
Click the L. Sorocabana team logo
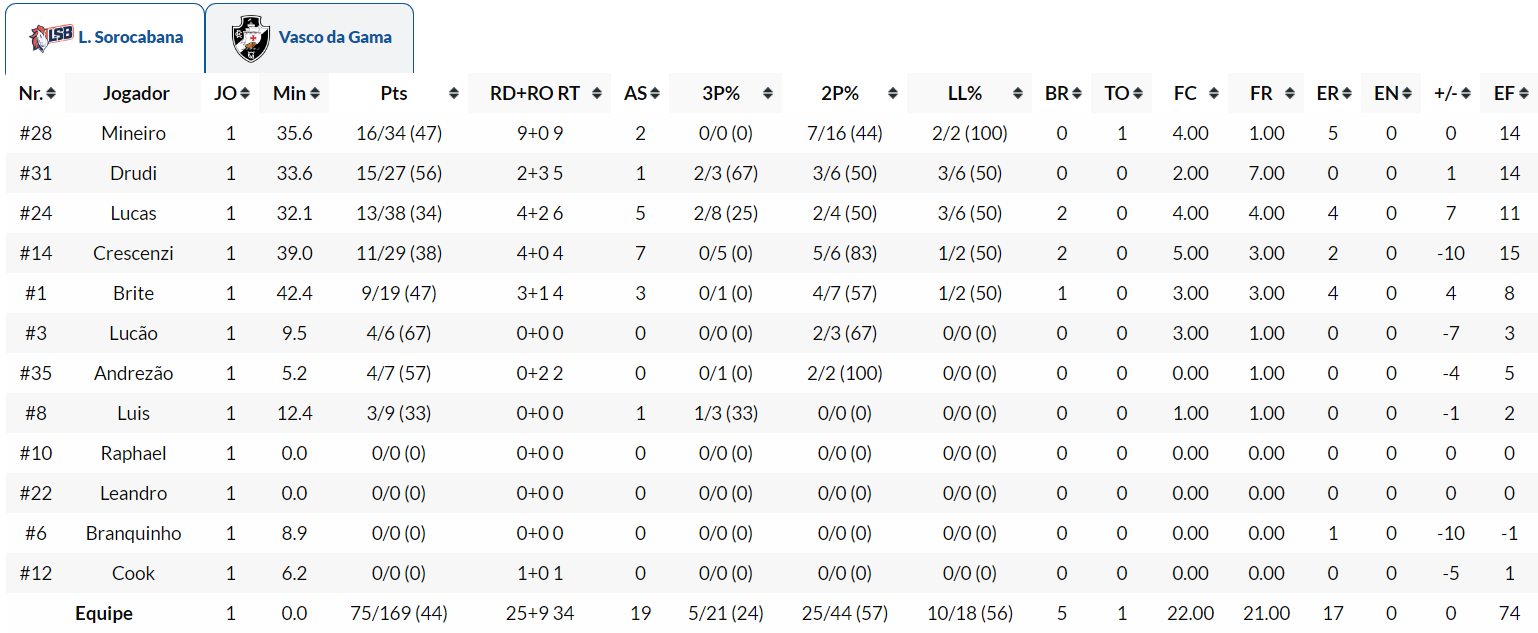point(51,37)
